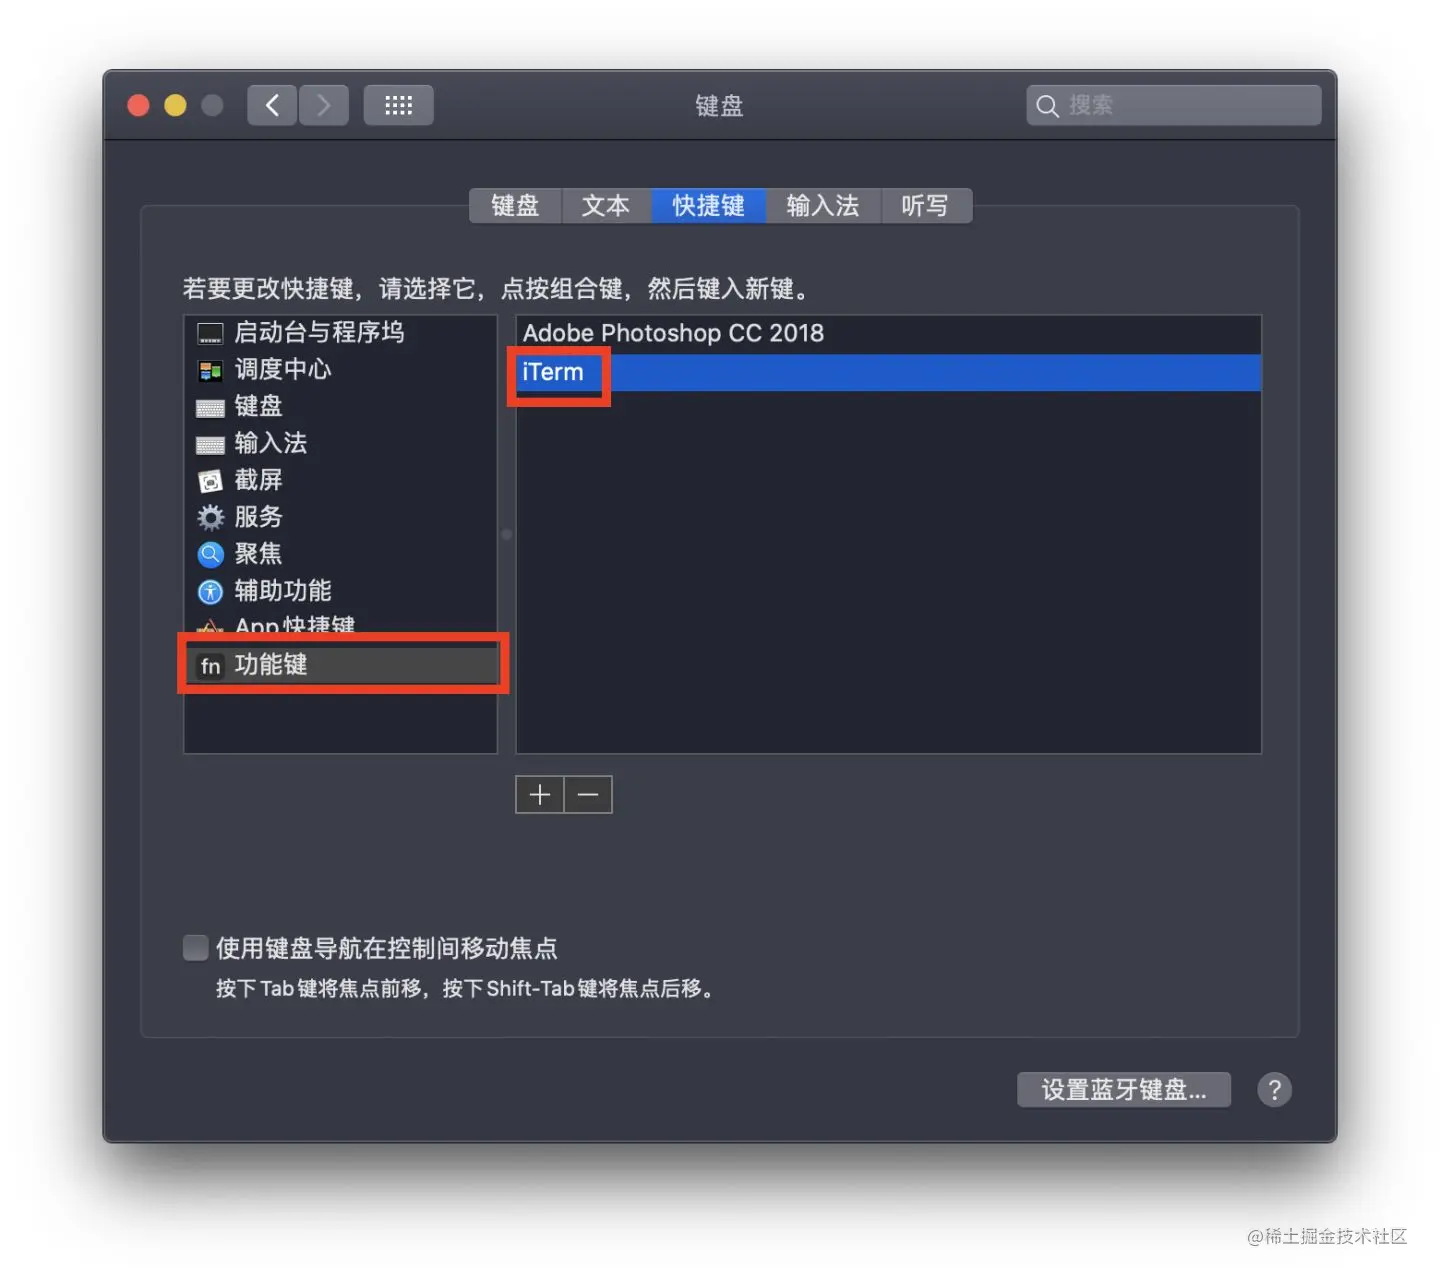Click the 搜索 search field
1440x1279 pixels.
coord(1174,105)
